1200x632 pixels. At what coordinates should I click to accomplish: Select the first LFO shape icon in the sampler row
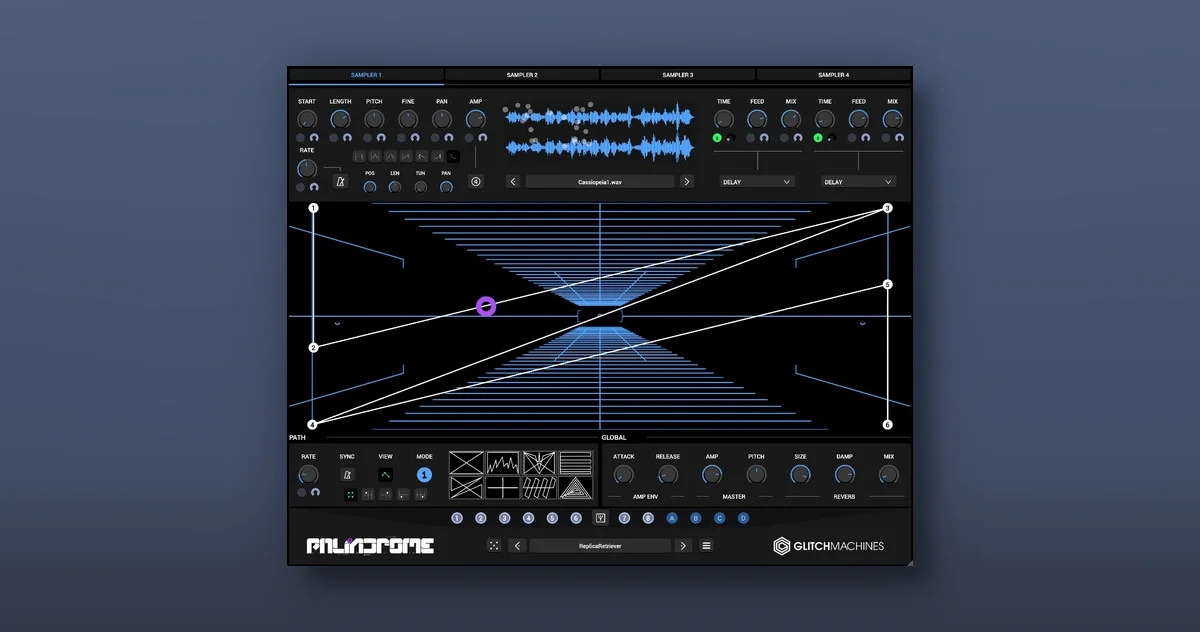[359, 157]
